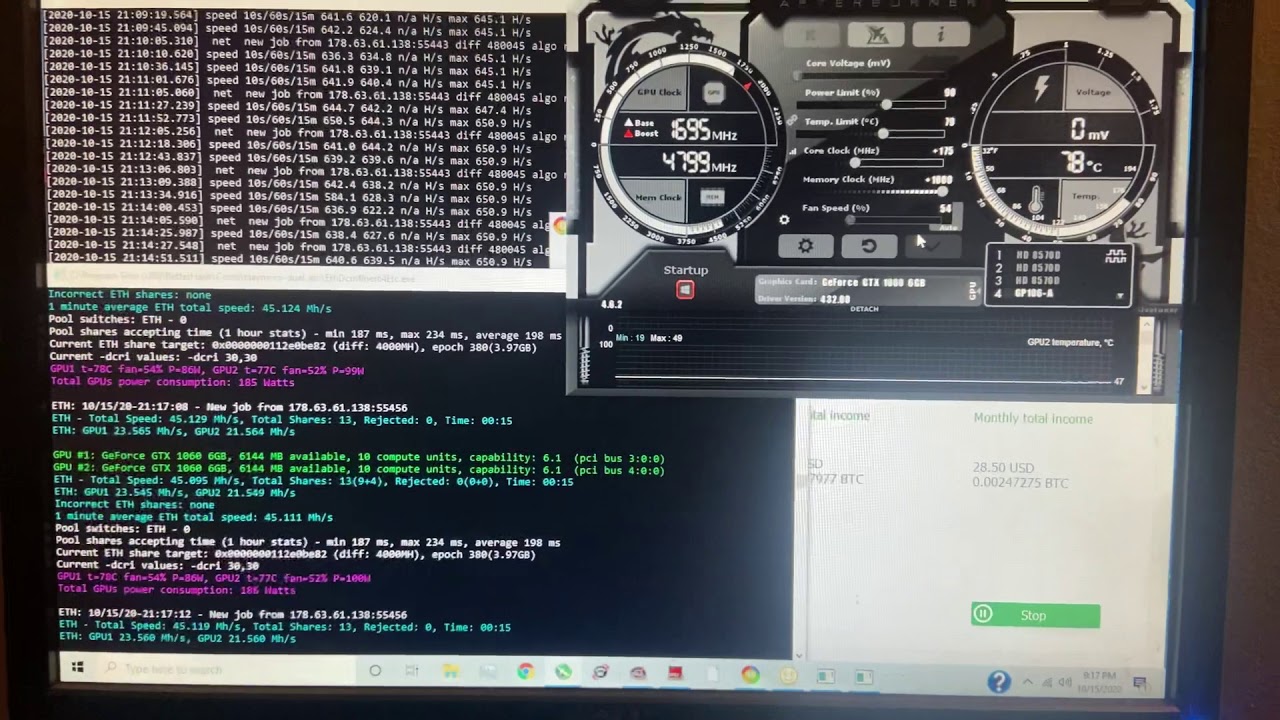Image resolution: width=1280 pixels, height=720 pixels.
Task: Click the Driver Version 432.00 text
Action: [x=804, y=299]
